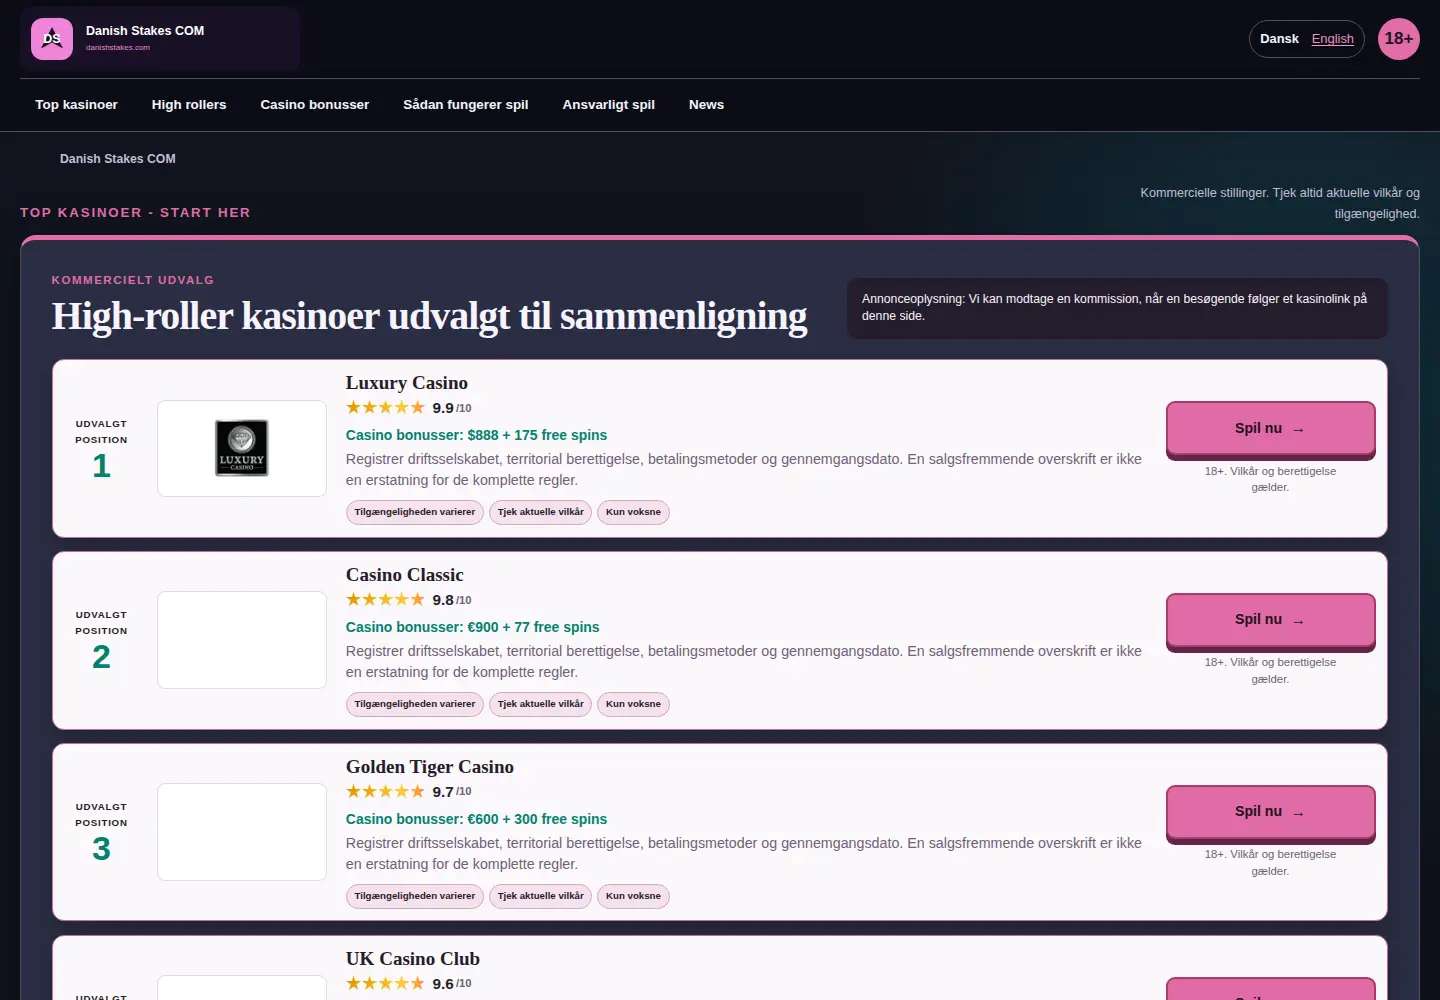Click Kun voksne tag under Golden Tiger Casino
The height and width of the screenshot is (1000, 1440).
point(633,897)
